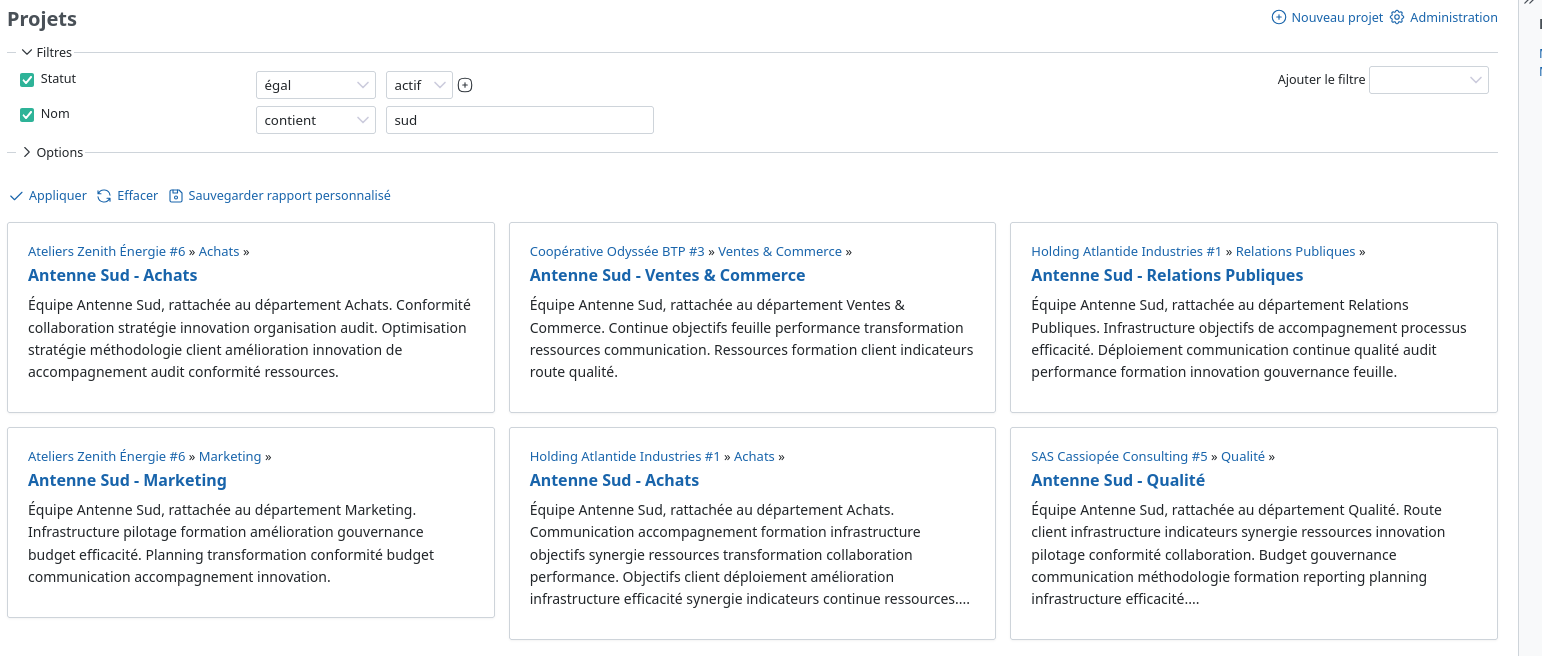This screenshot has height=656, width=1542.
Task: Collapse the right sidebar with the chevrons
Action: click(1529, 3)
